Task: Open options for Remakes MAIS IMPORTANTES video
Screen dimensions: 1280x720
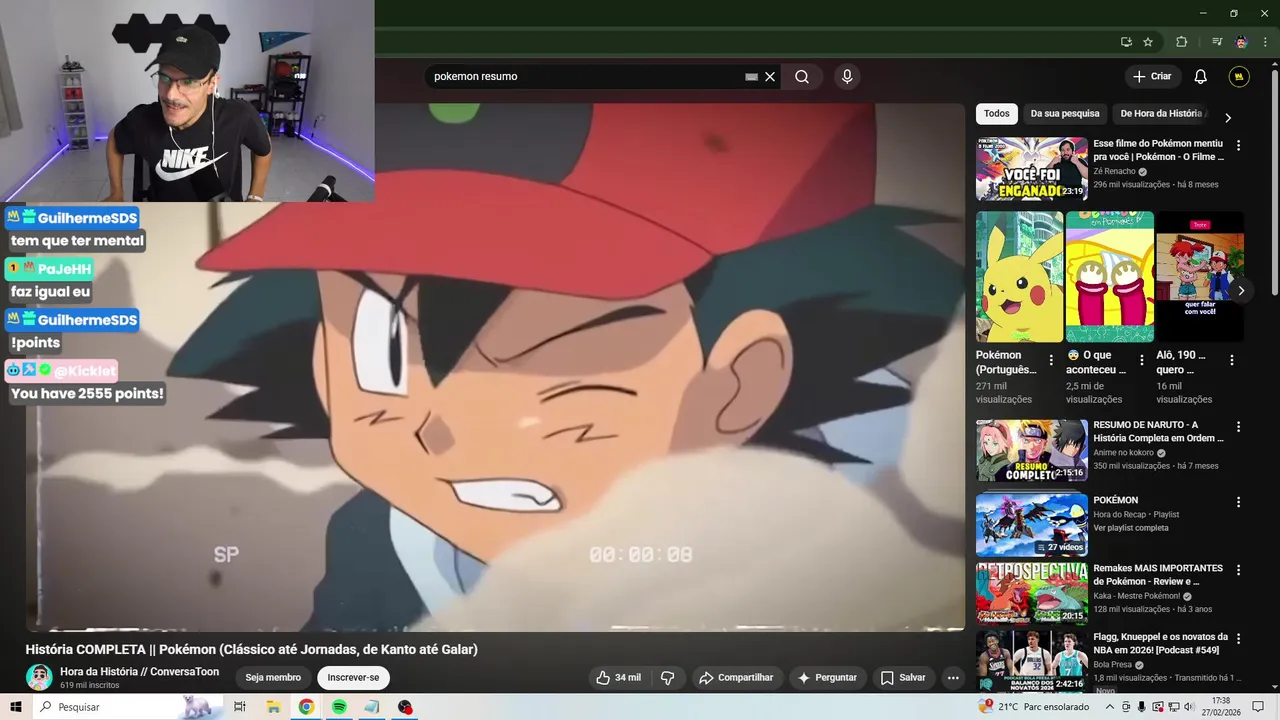Action: pyautogui.click(x=1238, y=570)
